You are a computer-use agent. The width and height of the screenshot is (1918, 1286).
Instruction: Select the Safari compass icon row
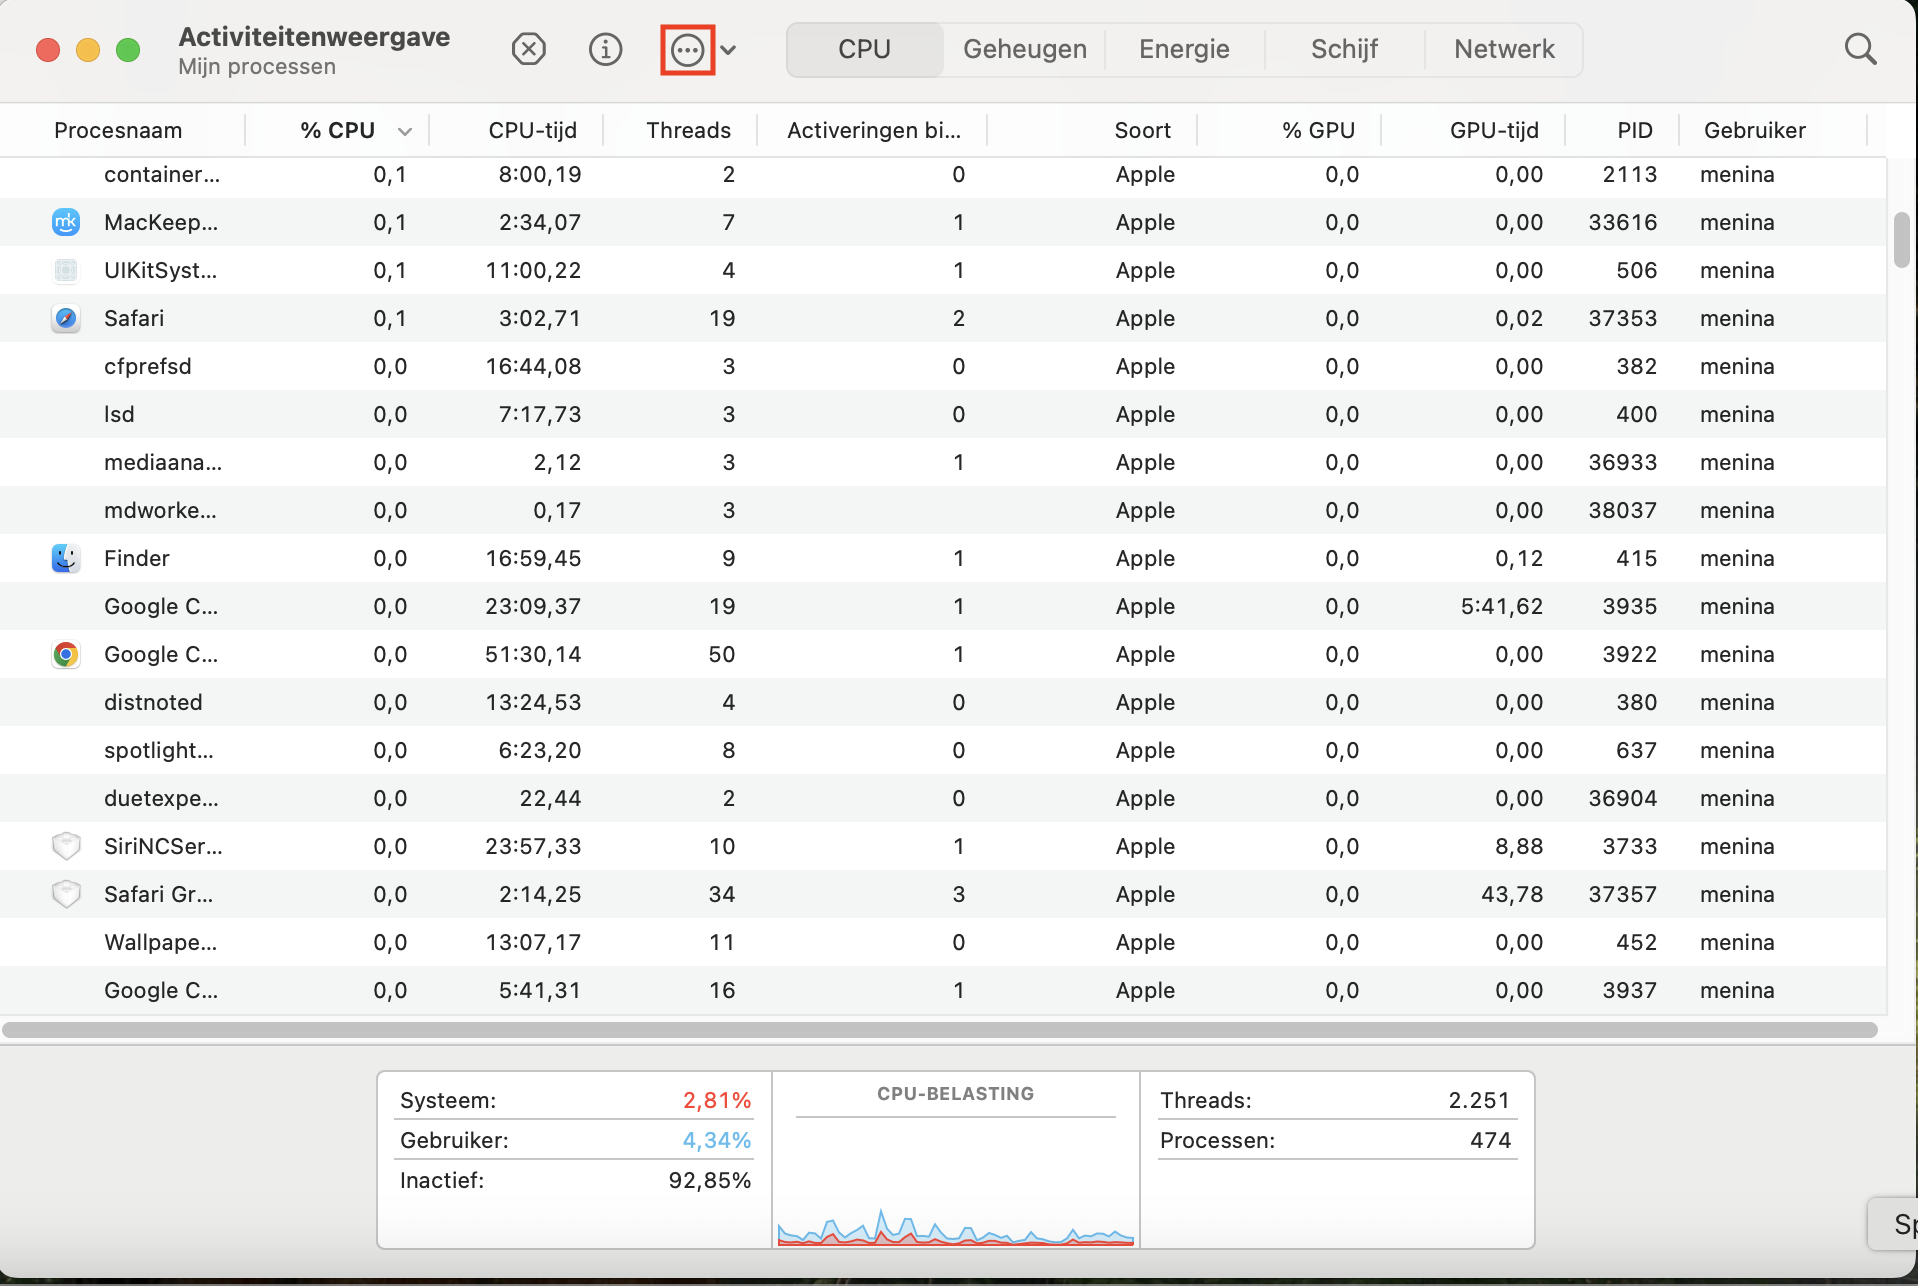point(66,318)
